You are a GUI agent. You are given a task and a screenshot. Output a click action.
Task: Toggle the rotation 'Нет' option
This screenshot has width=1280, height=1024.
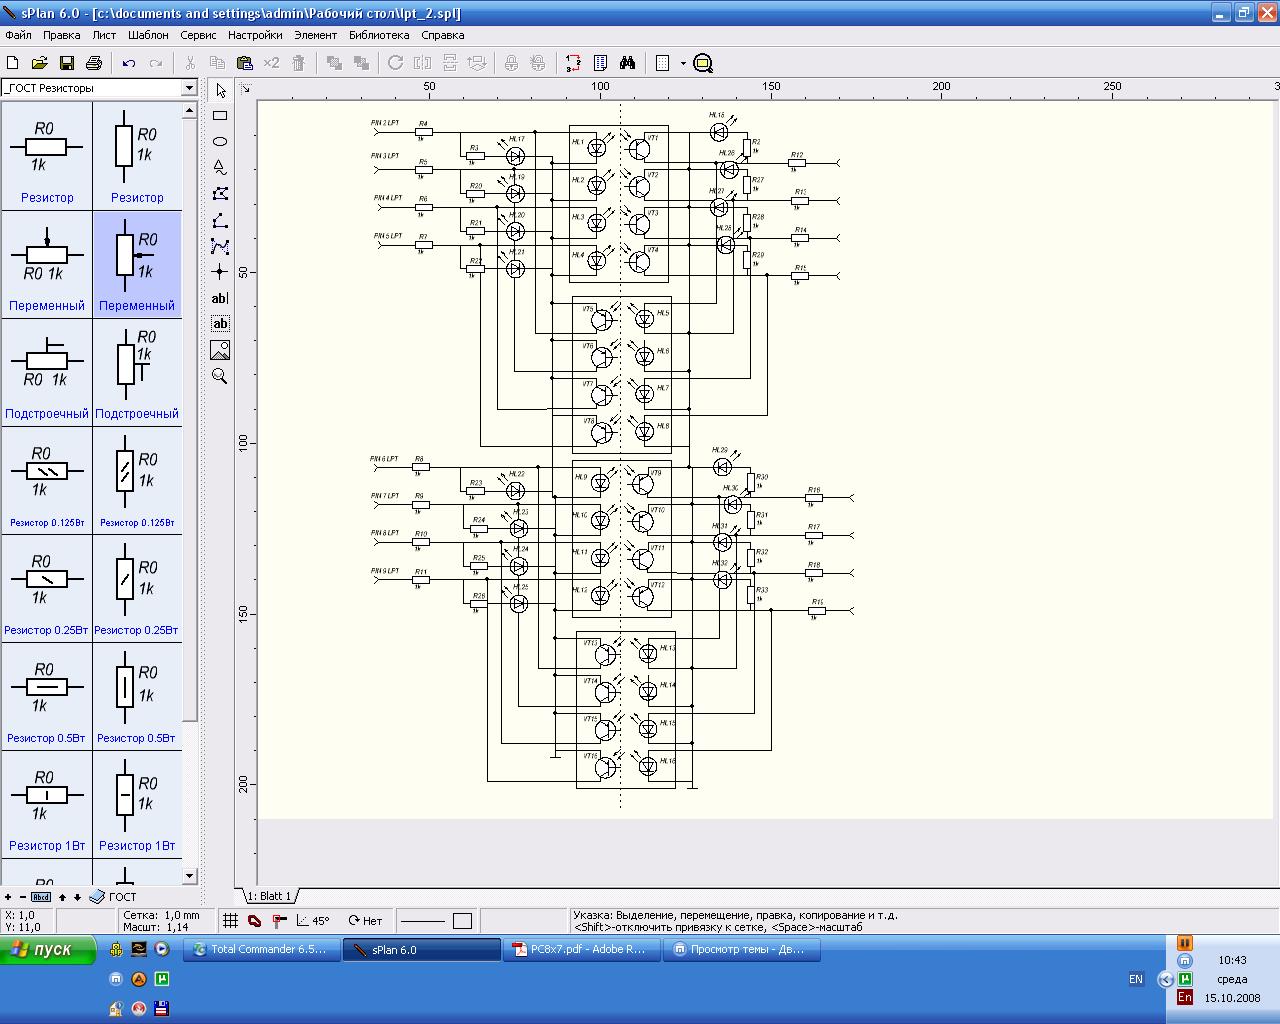click(365, 921)
